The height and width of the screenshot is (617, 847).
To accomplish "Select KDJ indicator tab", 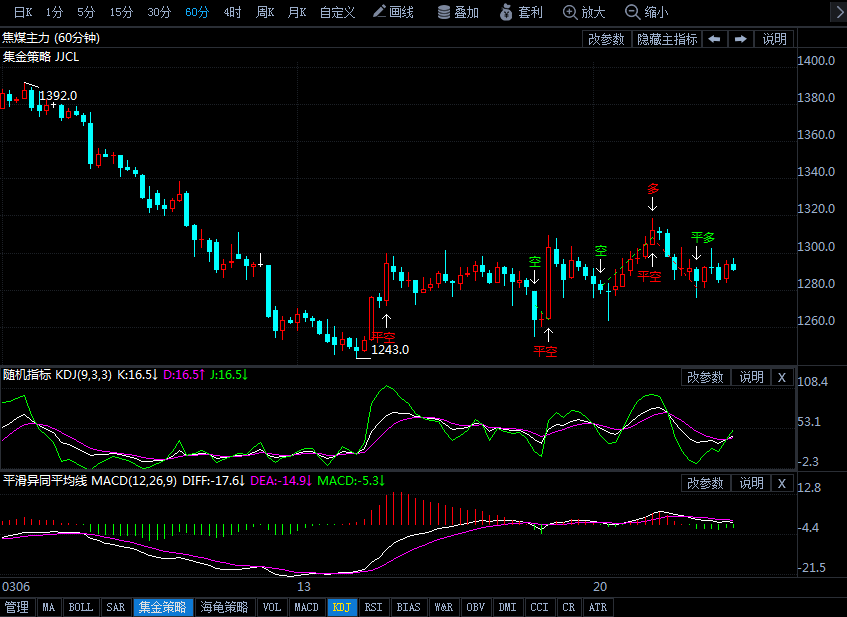I will click(341, 607).
